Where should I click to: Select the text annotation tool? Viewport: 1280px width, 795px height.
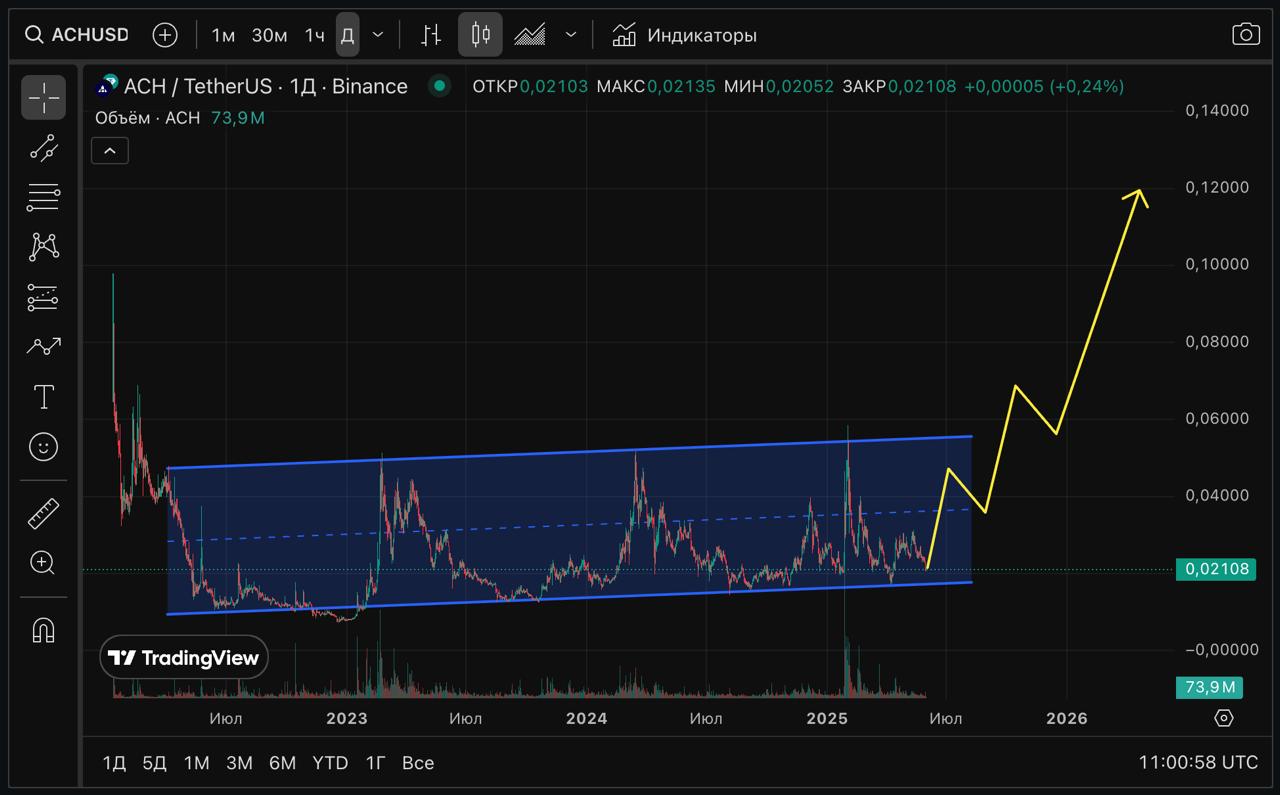(44, 396)
